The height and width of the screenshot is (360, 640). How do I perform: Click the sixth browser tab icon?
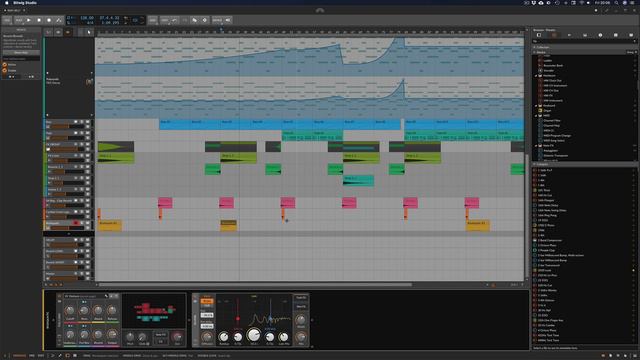click(616, 36)
